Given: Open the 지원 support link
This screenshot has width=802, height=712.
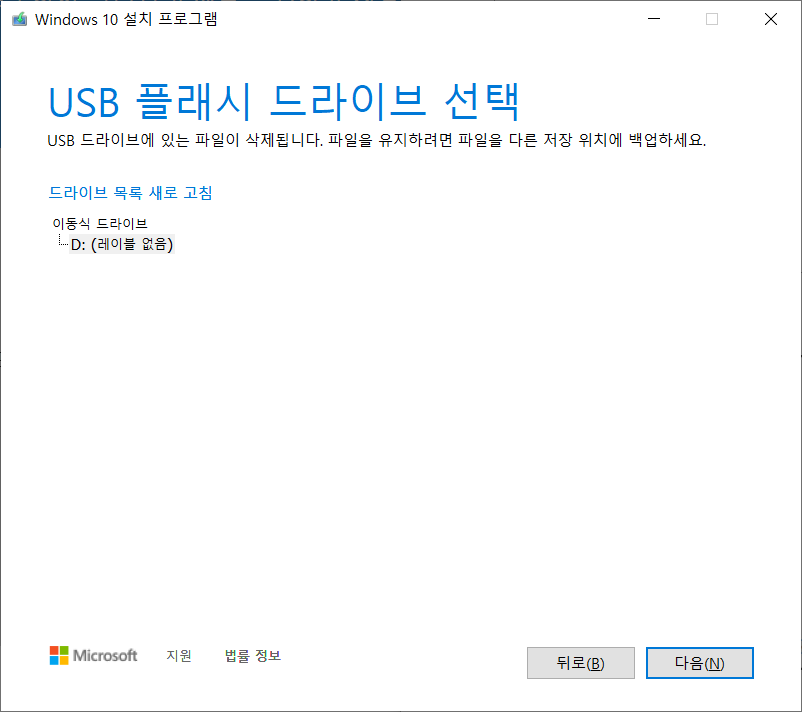Looking at the screenshot, I should 179,656.
